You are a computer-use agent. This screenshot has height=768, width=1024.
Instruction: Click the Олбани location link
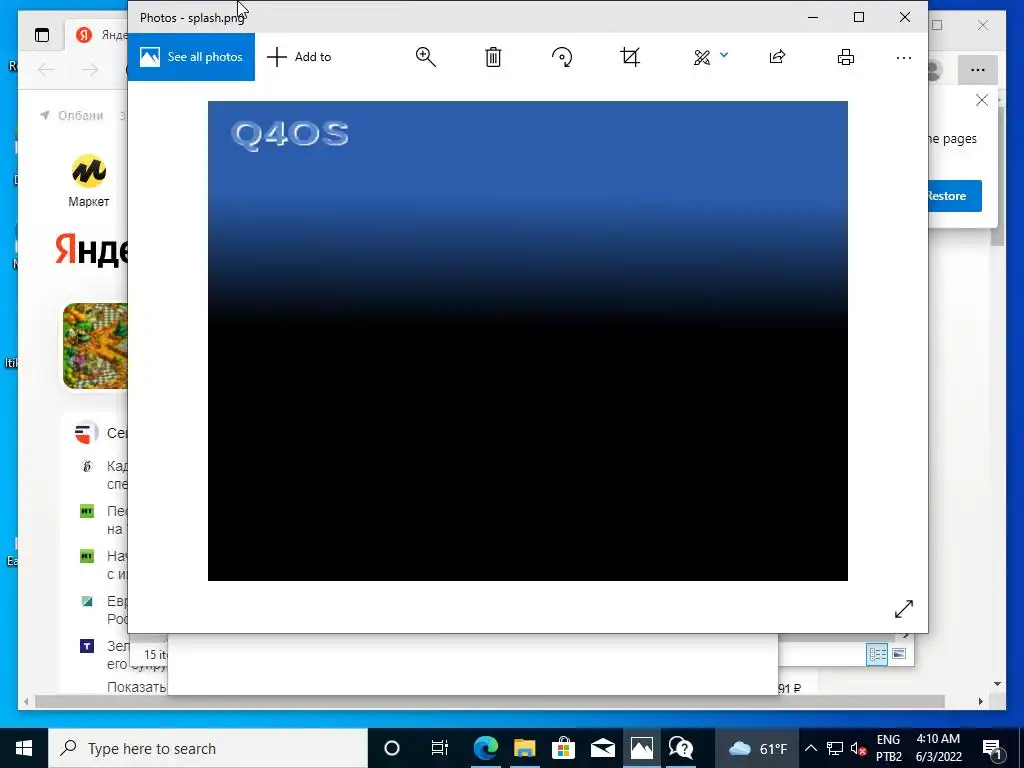(72, 116)
